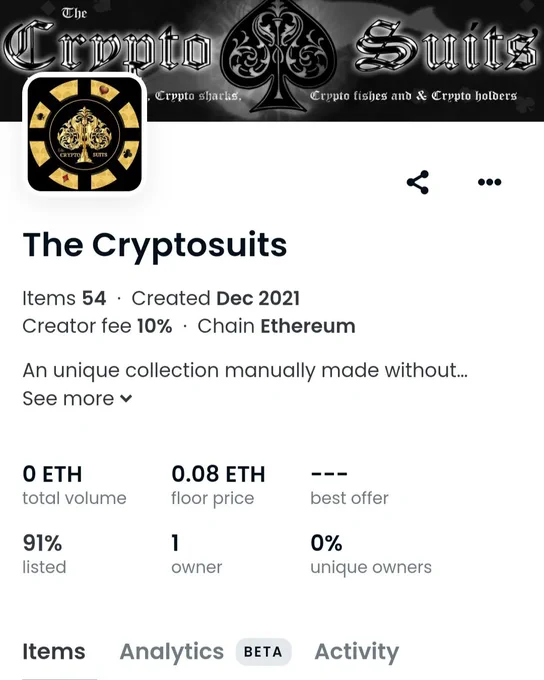
Task: Click the 0 ETH total volume stat
Action: (x=74, y=485)
